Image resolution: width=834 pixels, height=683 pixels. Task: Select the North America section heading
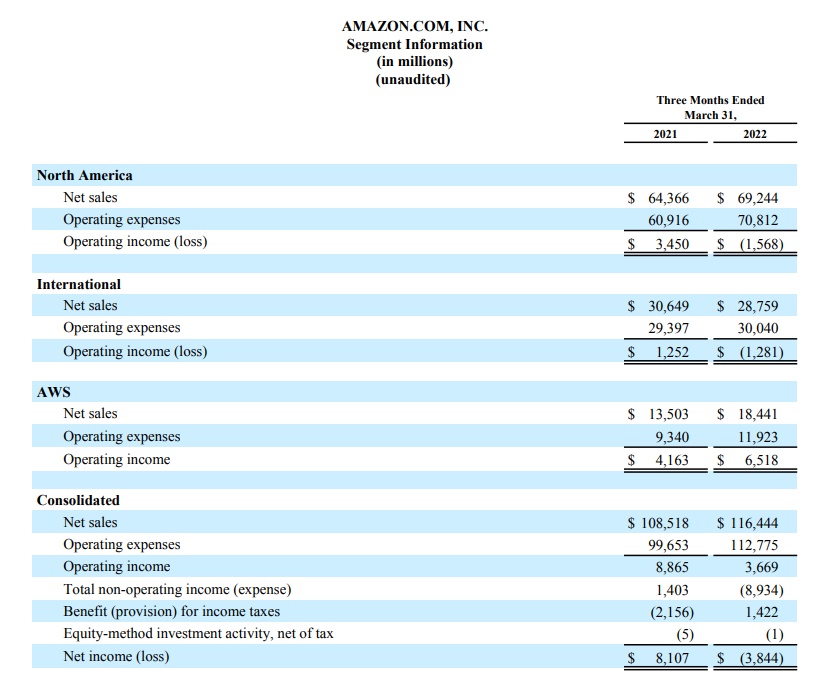[x=84, y=175]
